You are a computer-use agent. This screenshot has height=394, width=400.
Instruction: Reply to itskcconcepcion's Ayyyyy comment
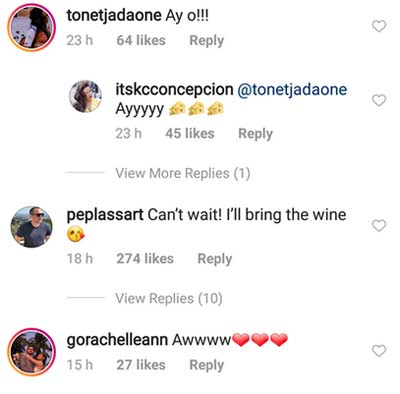(x=255, y=134)
